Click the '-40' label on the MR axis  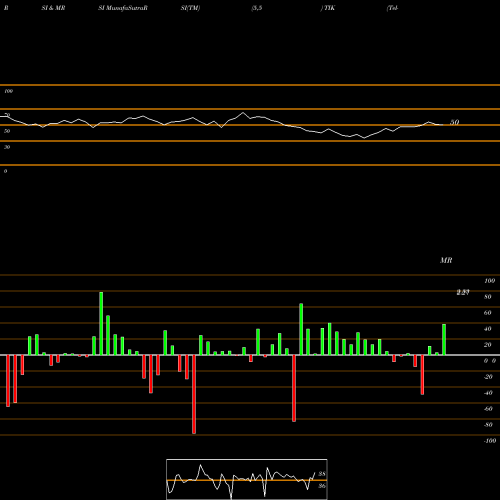[x=488, y=393]
